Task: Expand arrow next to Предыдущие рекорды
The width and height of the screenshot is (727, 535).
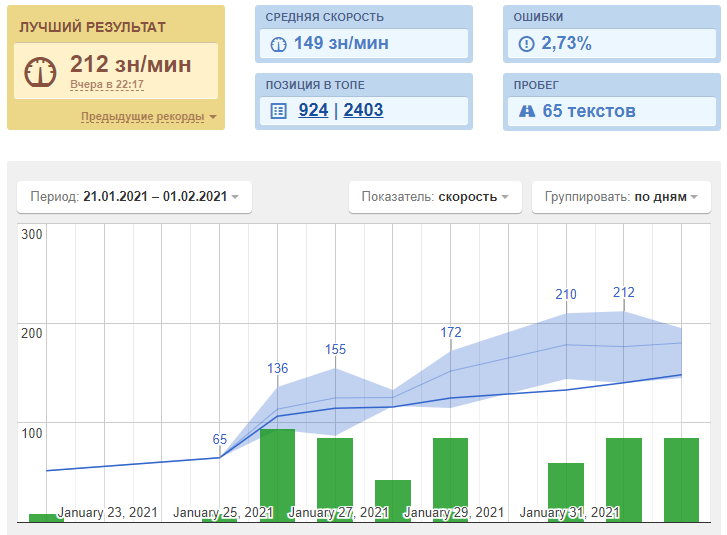Action: (213, 117)
